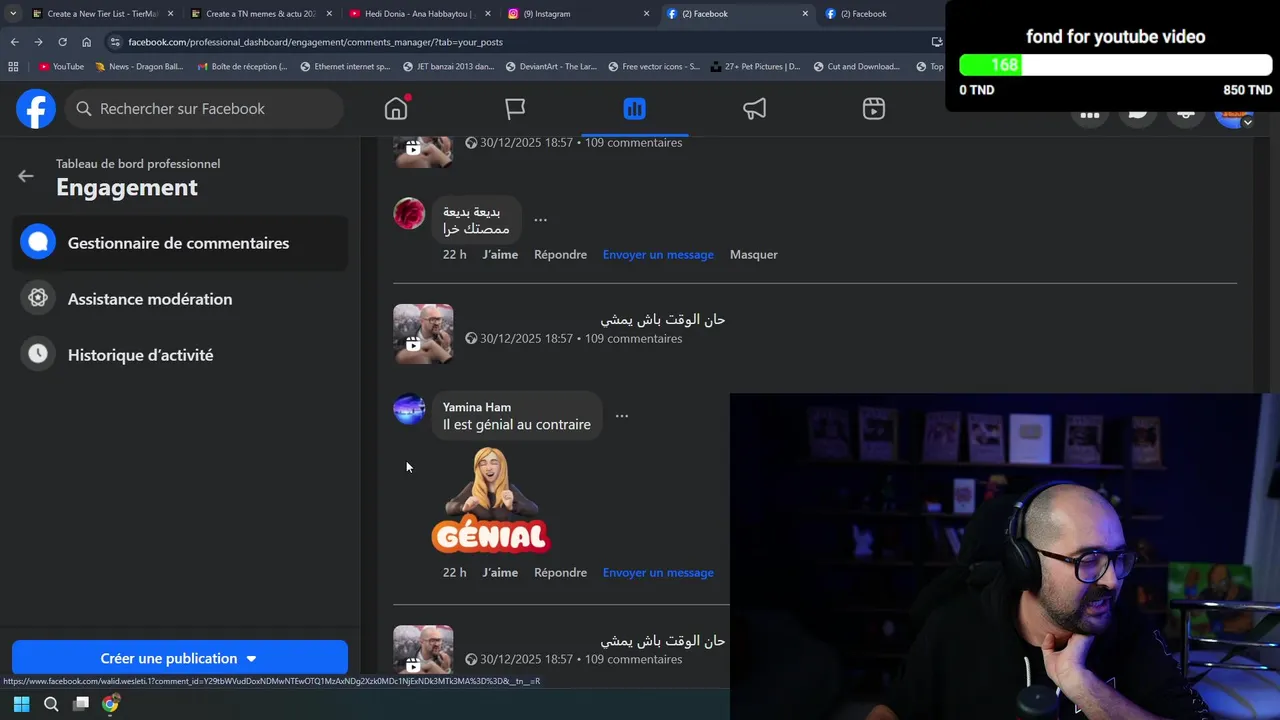Open the Pages flag icon
This screenshot has width=1280, height=720.
pos(515,108)
